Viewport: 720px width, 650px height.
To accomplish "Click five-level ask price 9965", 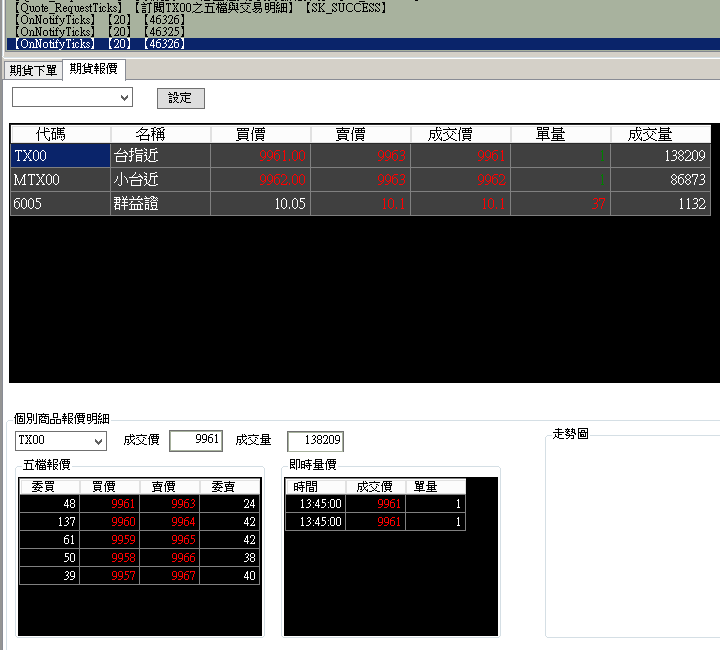I will click(x=170, y=539).
